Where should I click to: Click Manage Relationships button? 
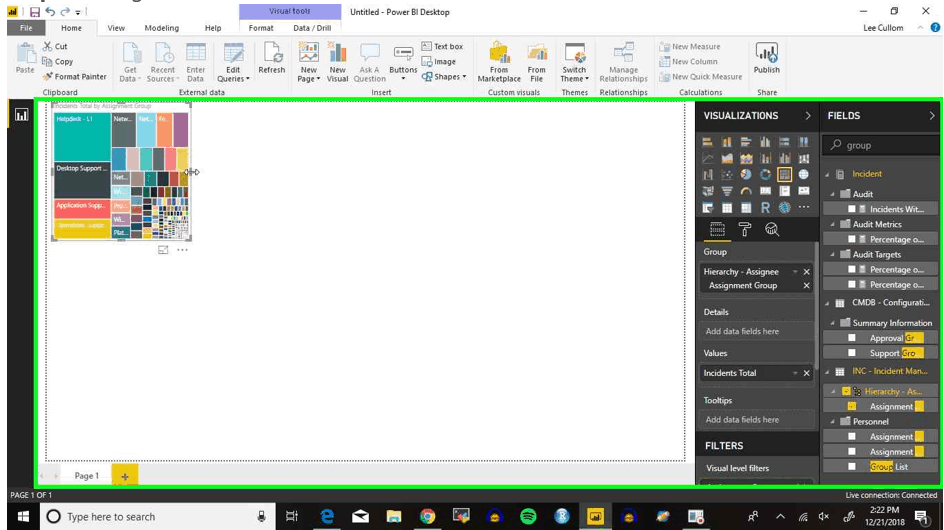click(623, 62)
